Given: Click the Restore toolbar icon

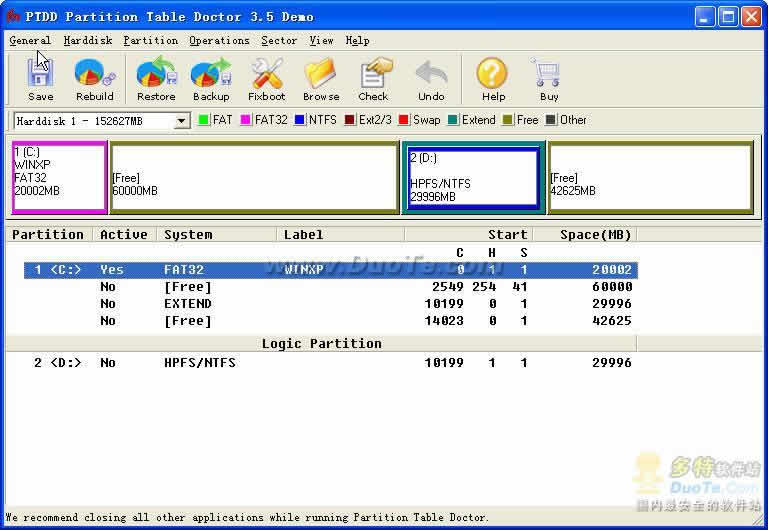Looking at the screenshot, I should coord(156,79).
